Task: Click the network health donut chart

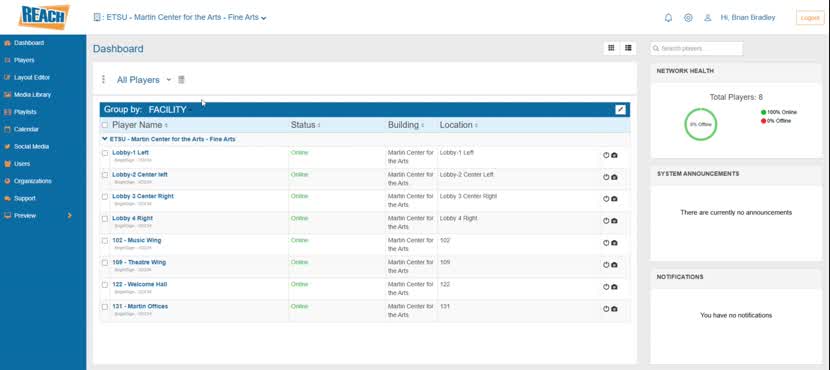Action: click(x=700, y=124)
